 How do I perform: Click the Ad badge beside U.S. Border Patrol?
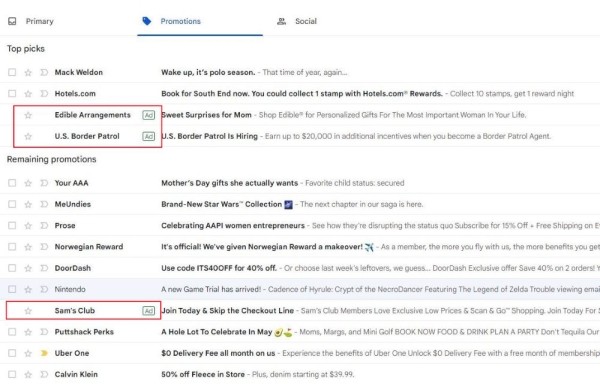click(148, 136)
